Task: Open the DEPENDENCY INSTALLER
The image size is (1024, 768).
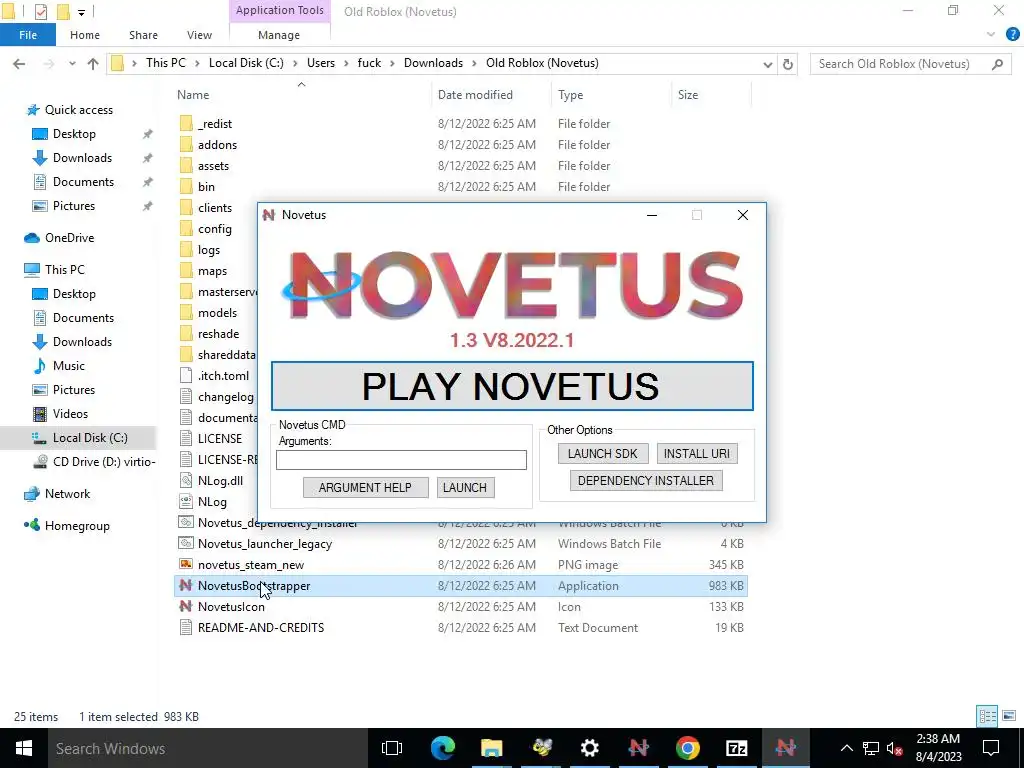Action: tap(646, 481)
